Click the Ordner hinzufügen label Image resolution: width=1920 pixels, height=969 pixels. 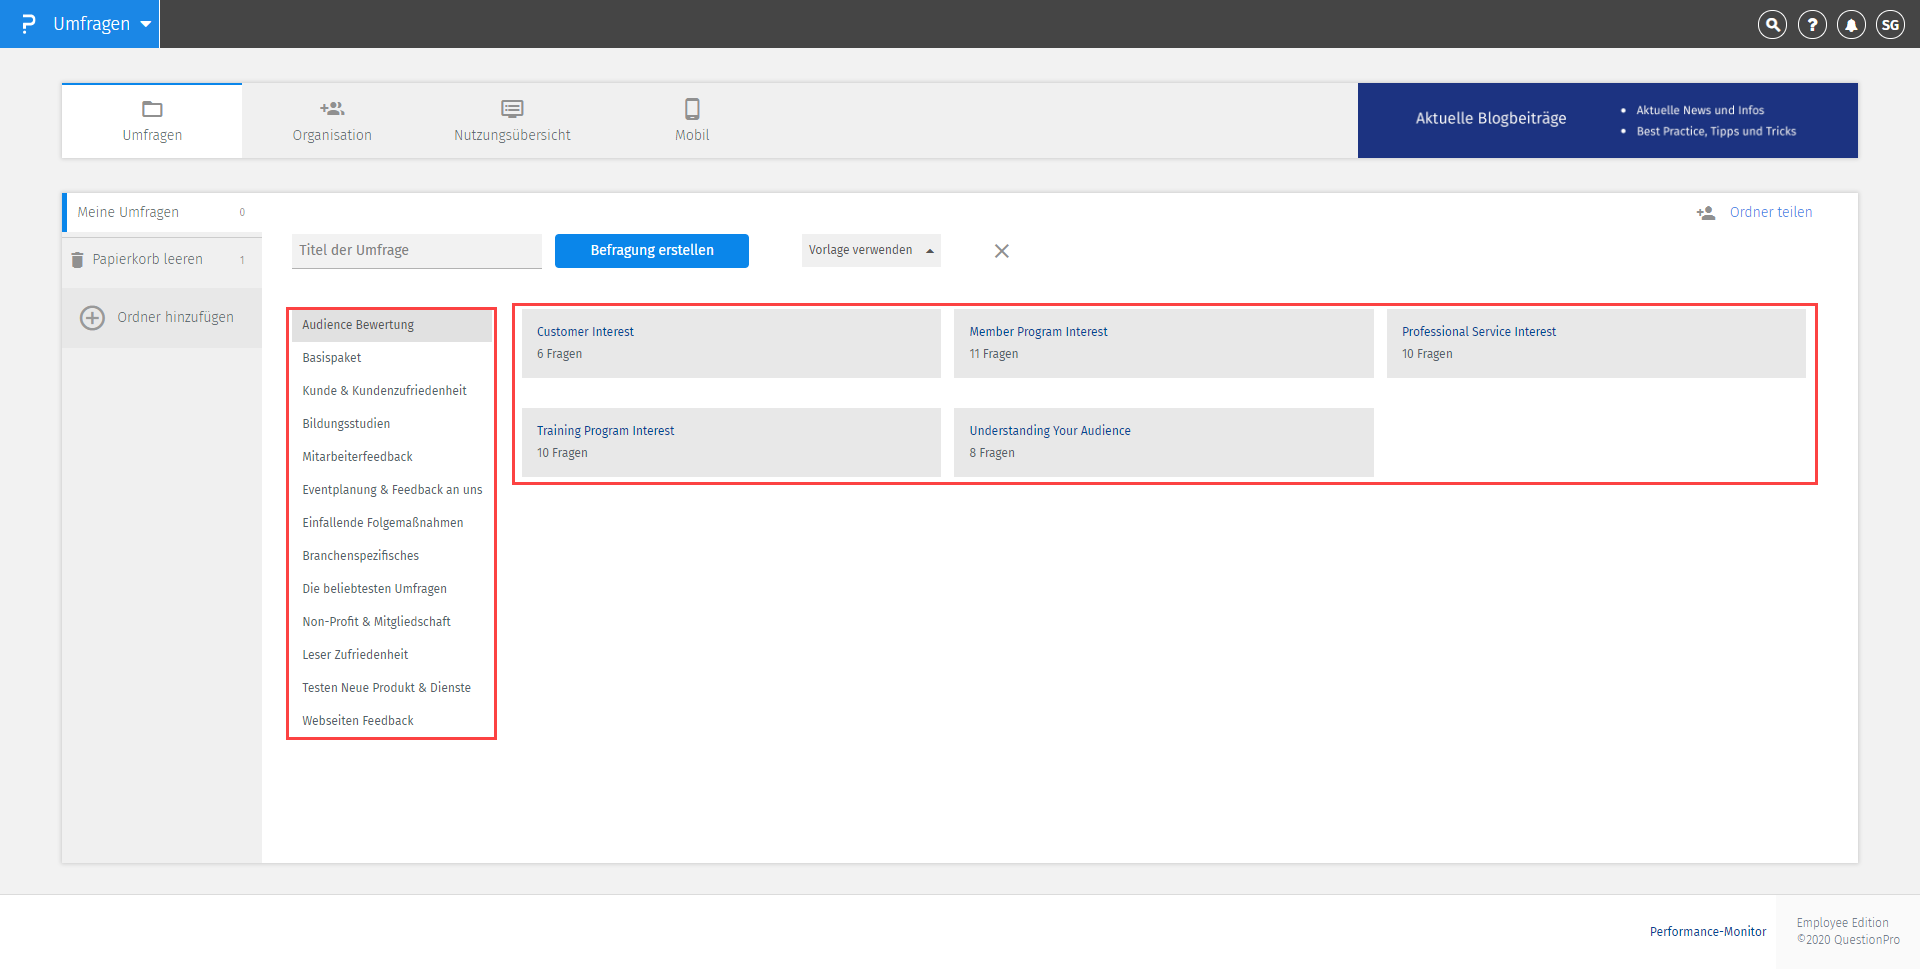point(175,317)
